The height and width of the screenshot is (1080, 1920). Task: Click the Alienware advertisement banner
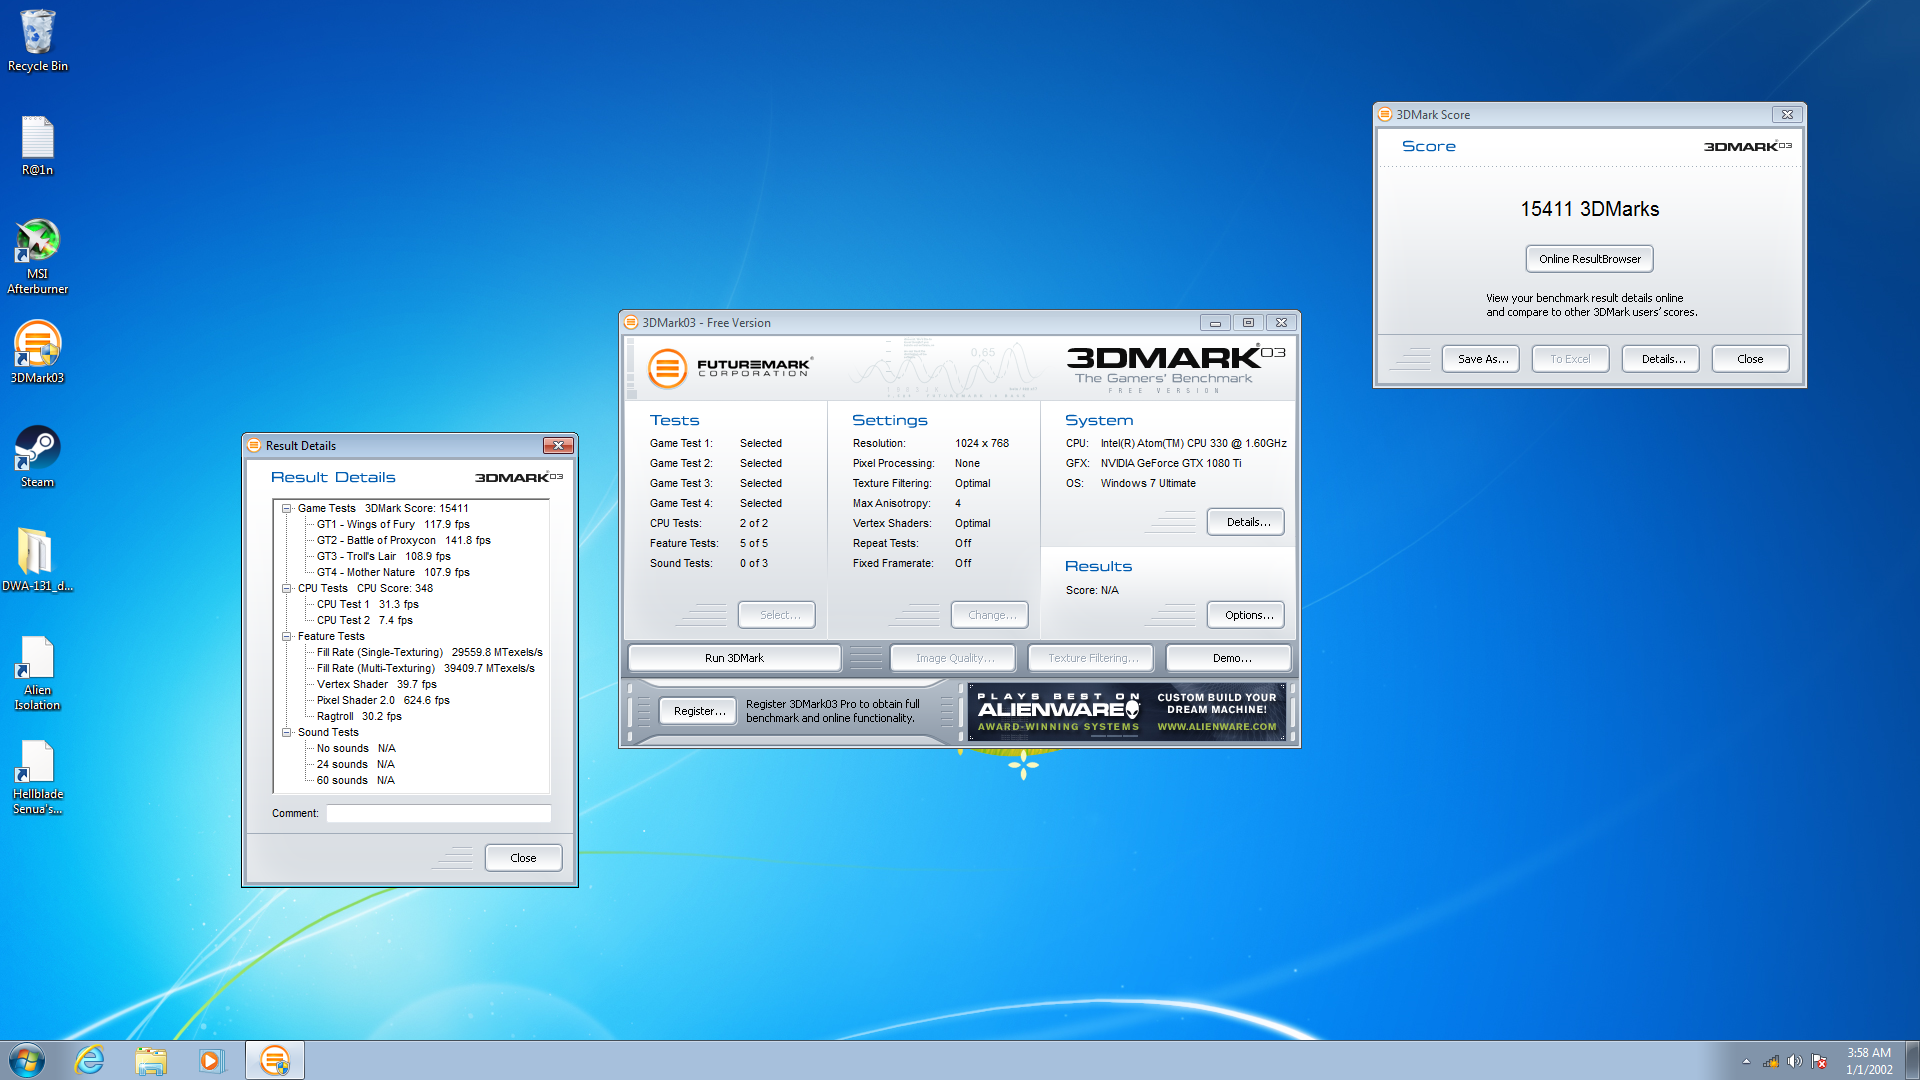tap(1126, 712)
